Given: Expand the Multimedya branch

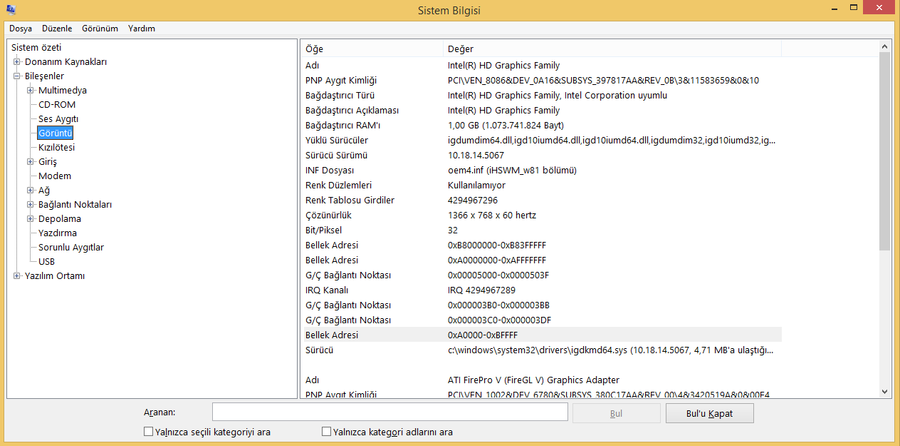Looking at the screenshot, I should click(x=31, y=90).
